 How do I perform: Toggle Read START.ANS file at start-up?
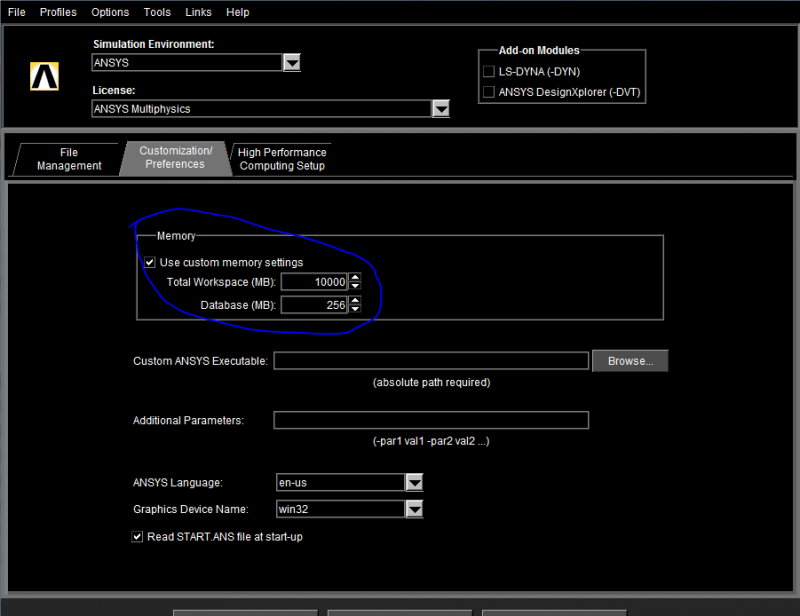[x=137, y=537]
